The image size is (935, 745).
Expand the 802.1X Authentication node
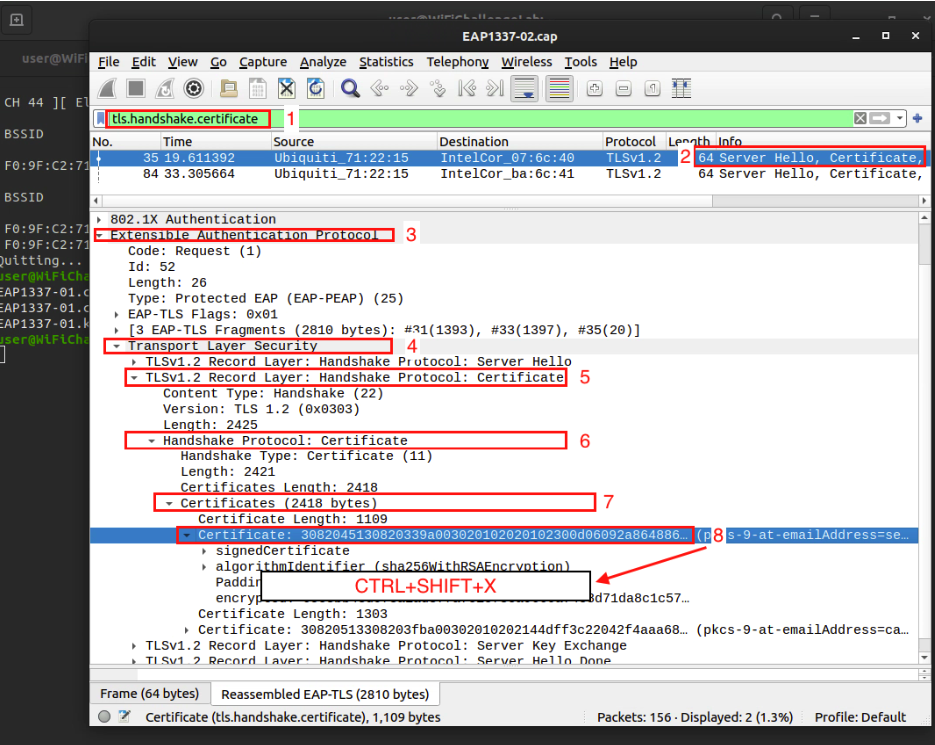[x=100, y=220]
